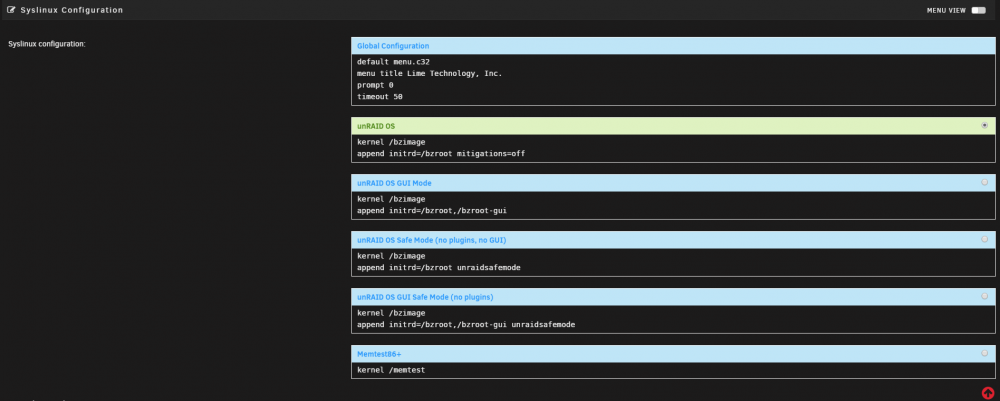This screenshot has width=1000, height=401.
Task: Click the Syslinux Configuration edit icon
Action: tap(11, 10)
